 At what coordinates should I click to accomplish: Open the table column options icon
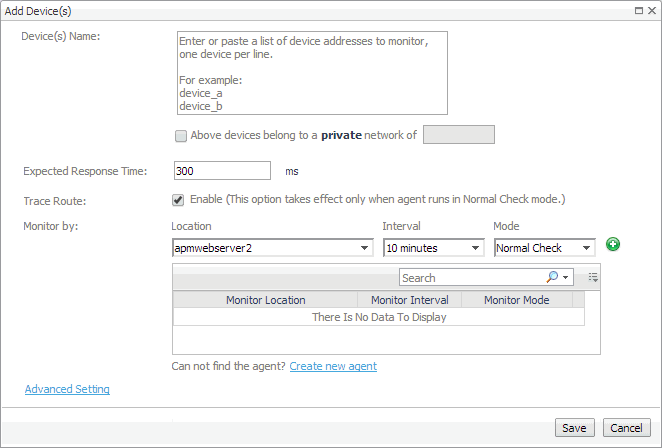click(x=593, y=277)
